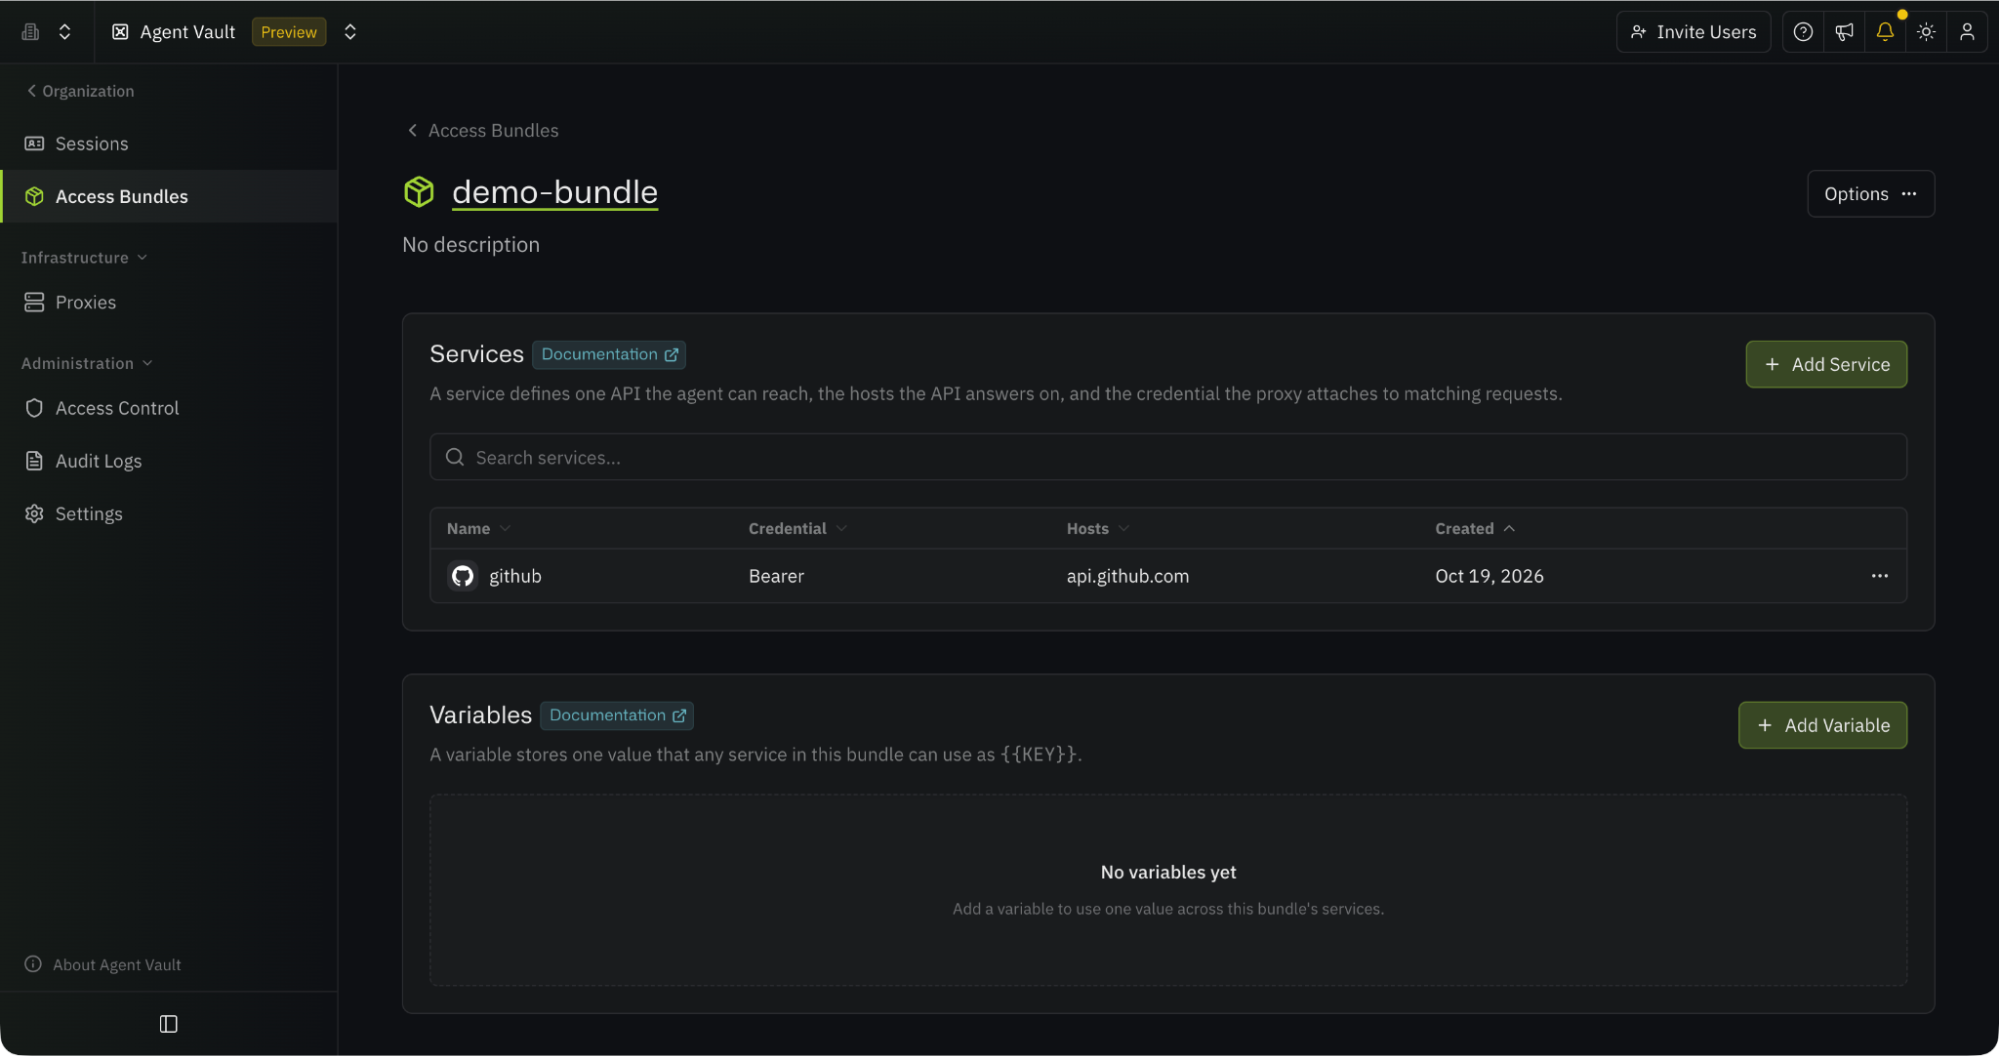Click the No description text
The image size is (1999, 1057).
click(x=471, y=245)
